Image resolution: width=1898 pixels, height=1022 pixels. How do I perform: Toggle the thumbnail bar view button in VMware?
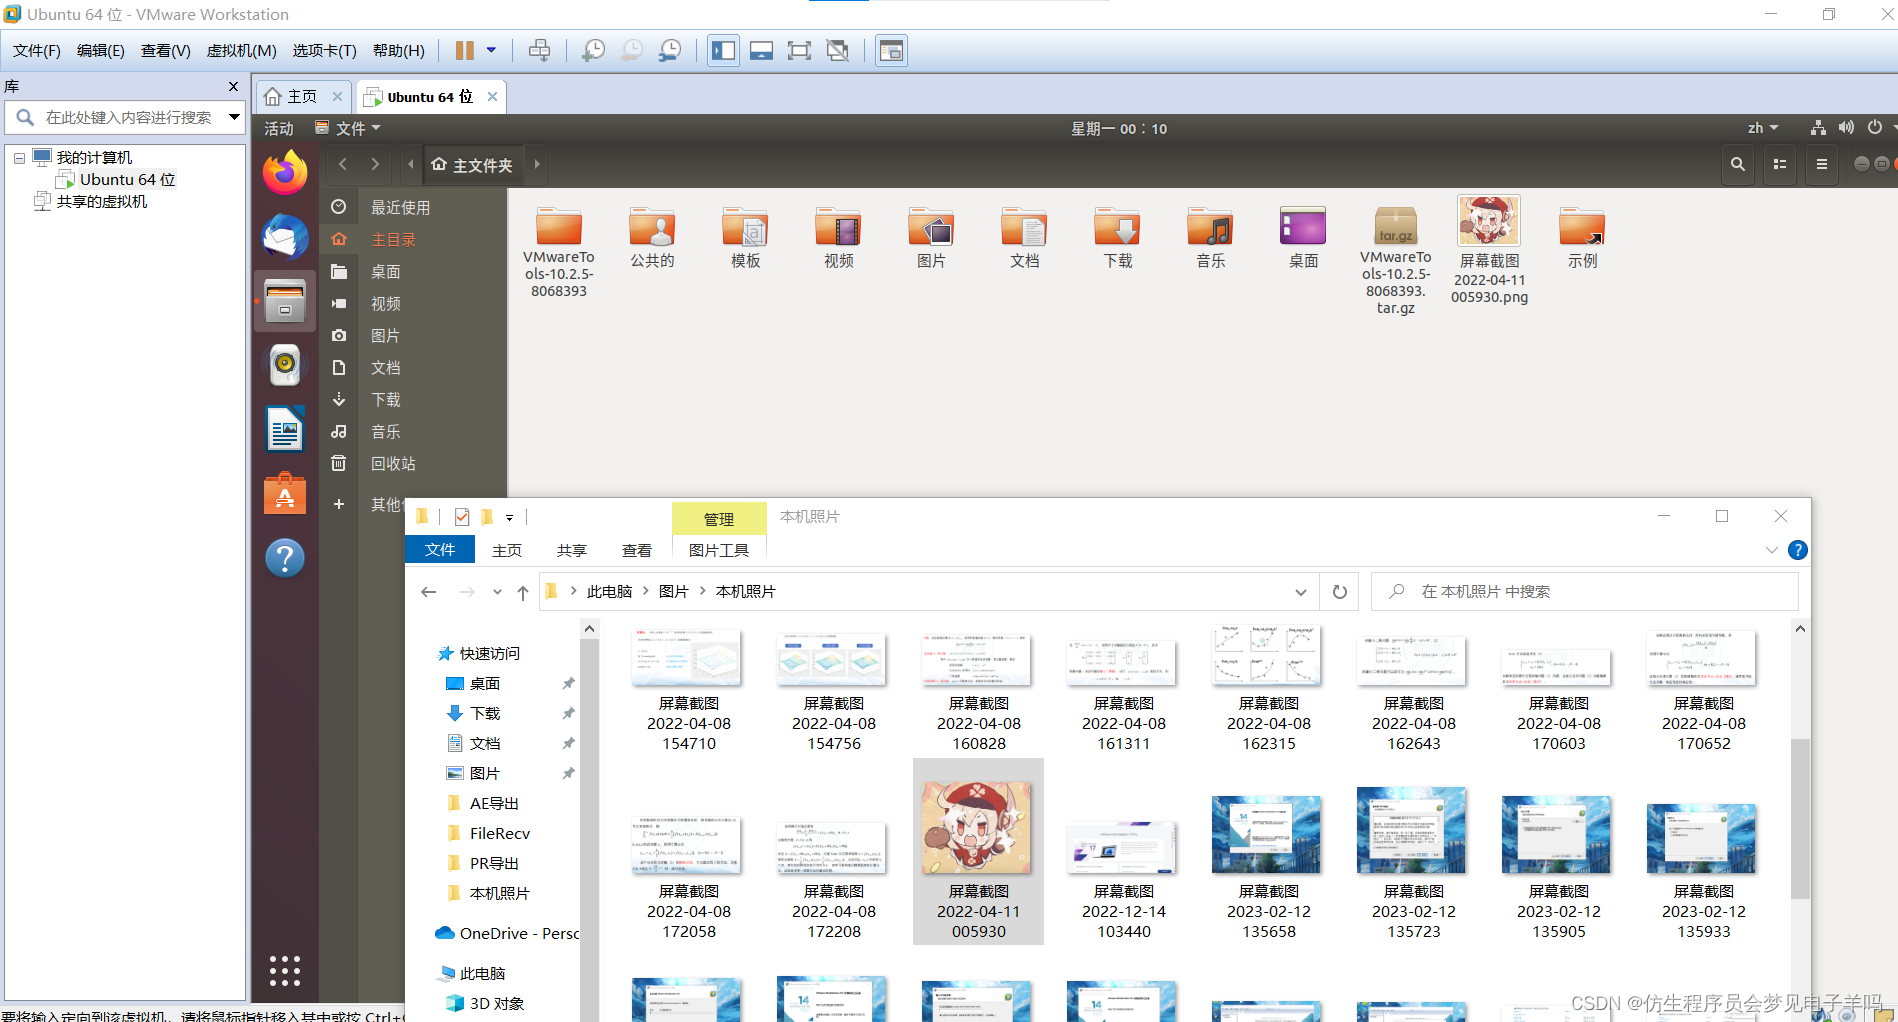(x=761, y=50)
